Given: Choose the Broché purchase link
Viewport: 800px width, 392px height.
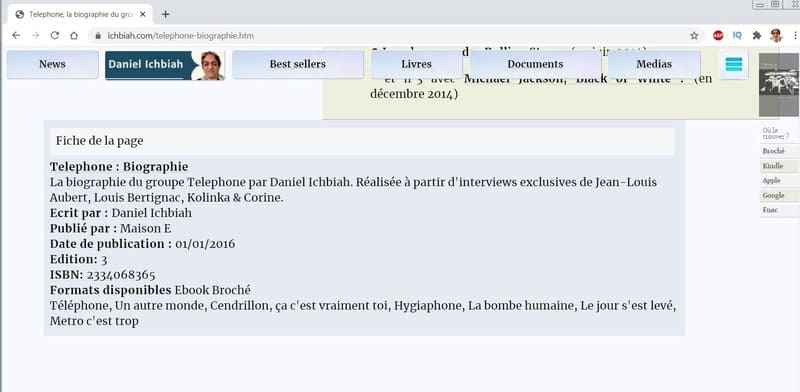Looking at the screenshot, I should click(780, 152).
